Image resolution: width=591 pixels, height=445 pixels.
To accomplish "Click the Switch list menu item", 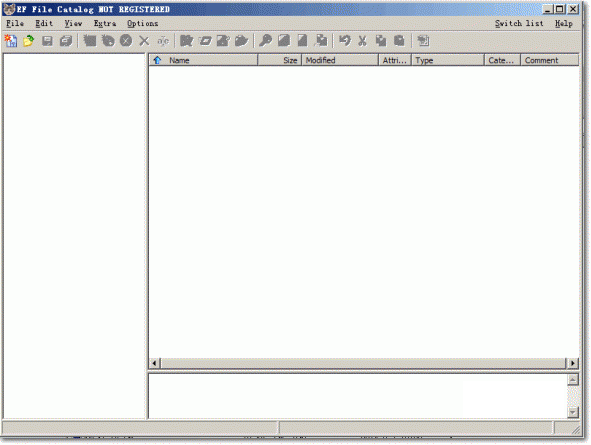I will (x=519, y=23).
